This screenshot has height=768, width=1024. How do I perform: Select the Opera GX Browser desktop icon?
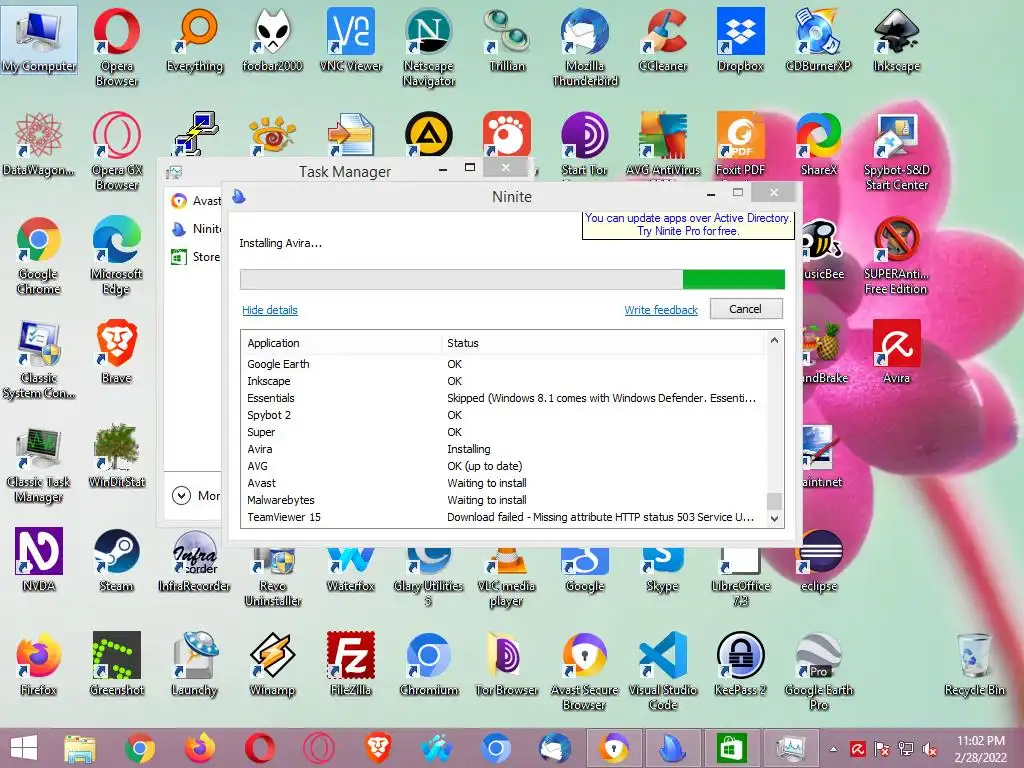point(116,150)
